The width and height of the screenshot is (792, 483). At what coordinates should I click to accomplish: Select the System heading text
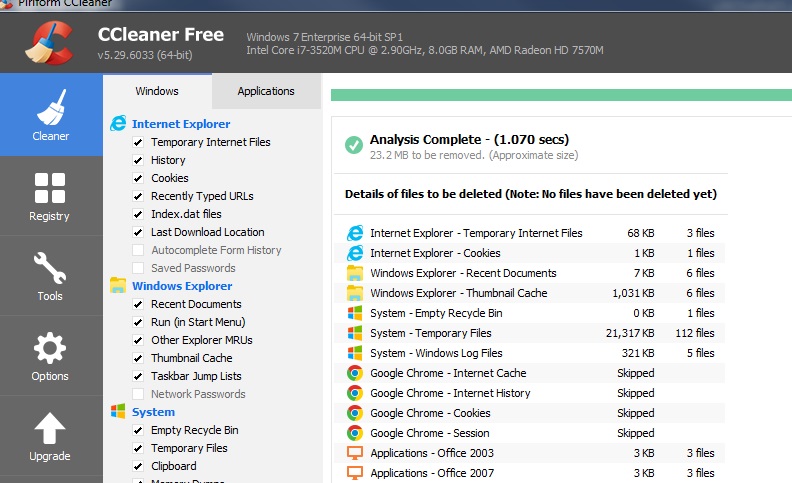point(153,412)
